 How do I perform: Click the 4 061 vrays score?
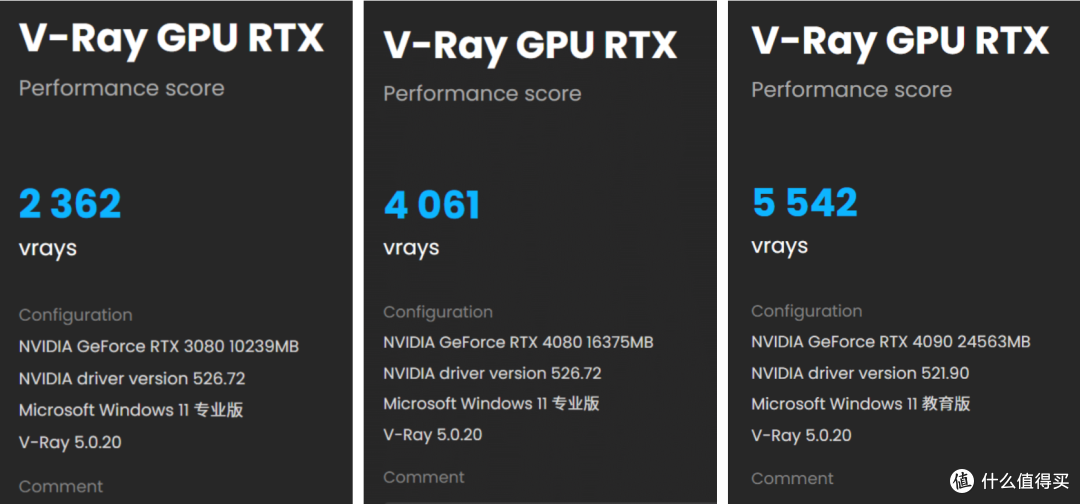(432, 206)
